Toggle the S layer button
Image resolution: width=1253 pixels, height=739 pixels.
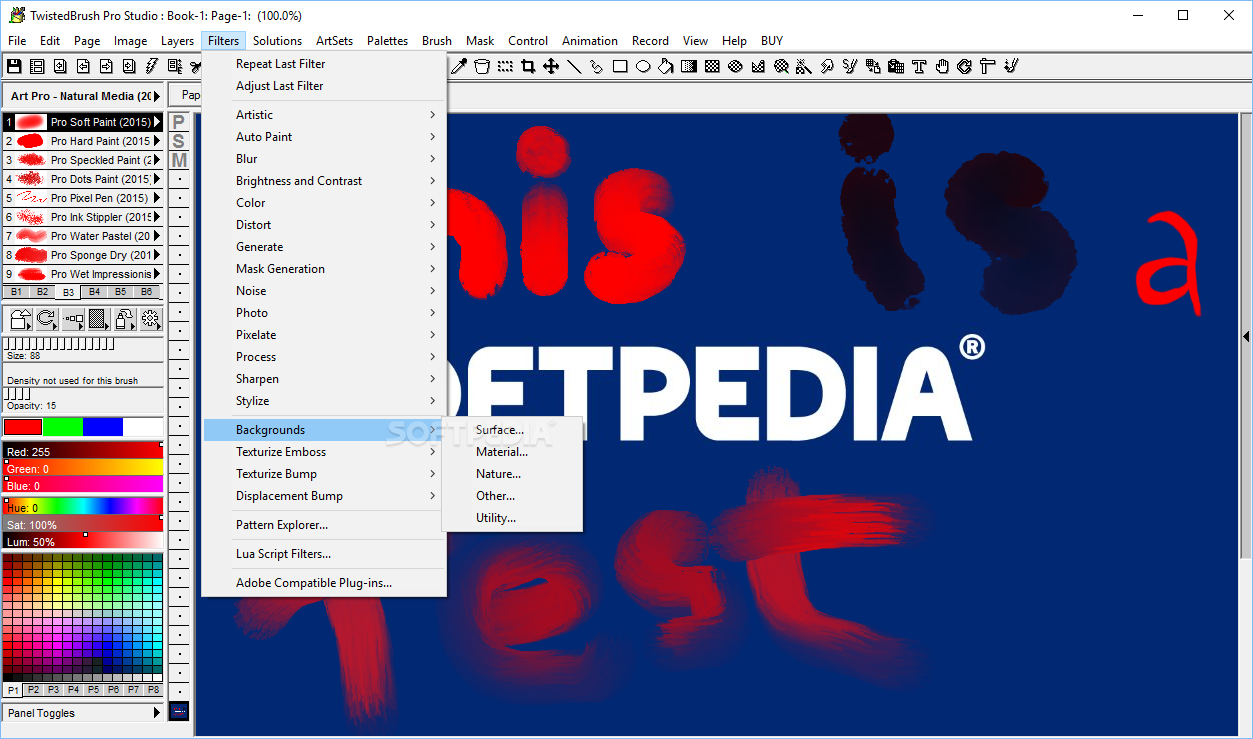[x=179, y=141]
